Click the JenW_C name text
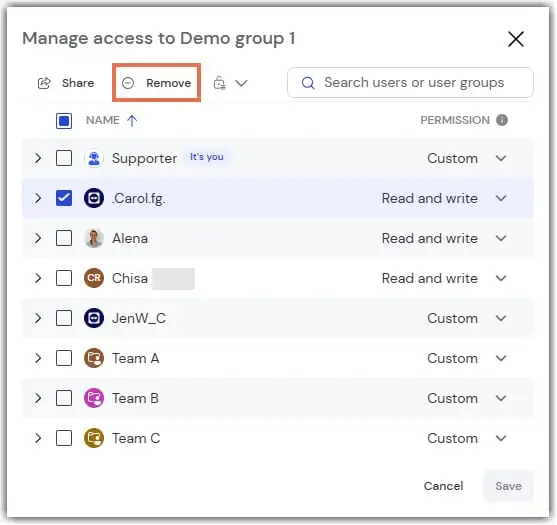 139,318
